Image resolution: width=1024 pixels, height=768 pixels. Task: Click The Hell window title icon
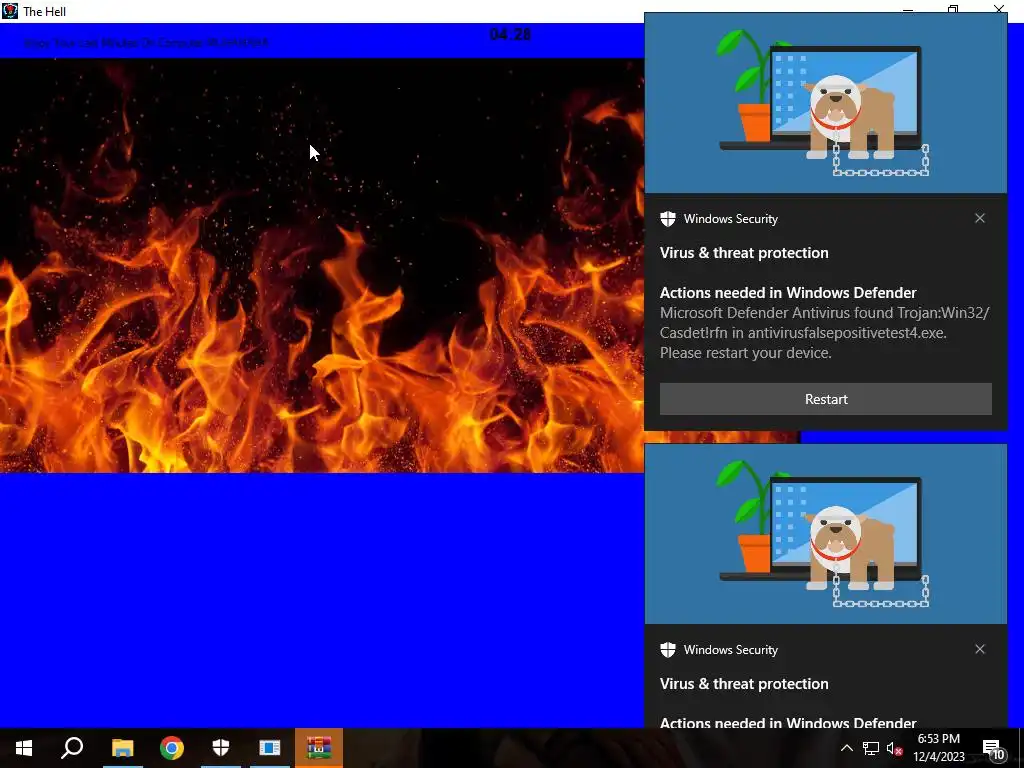click(x=10, y=10)
